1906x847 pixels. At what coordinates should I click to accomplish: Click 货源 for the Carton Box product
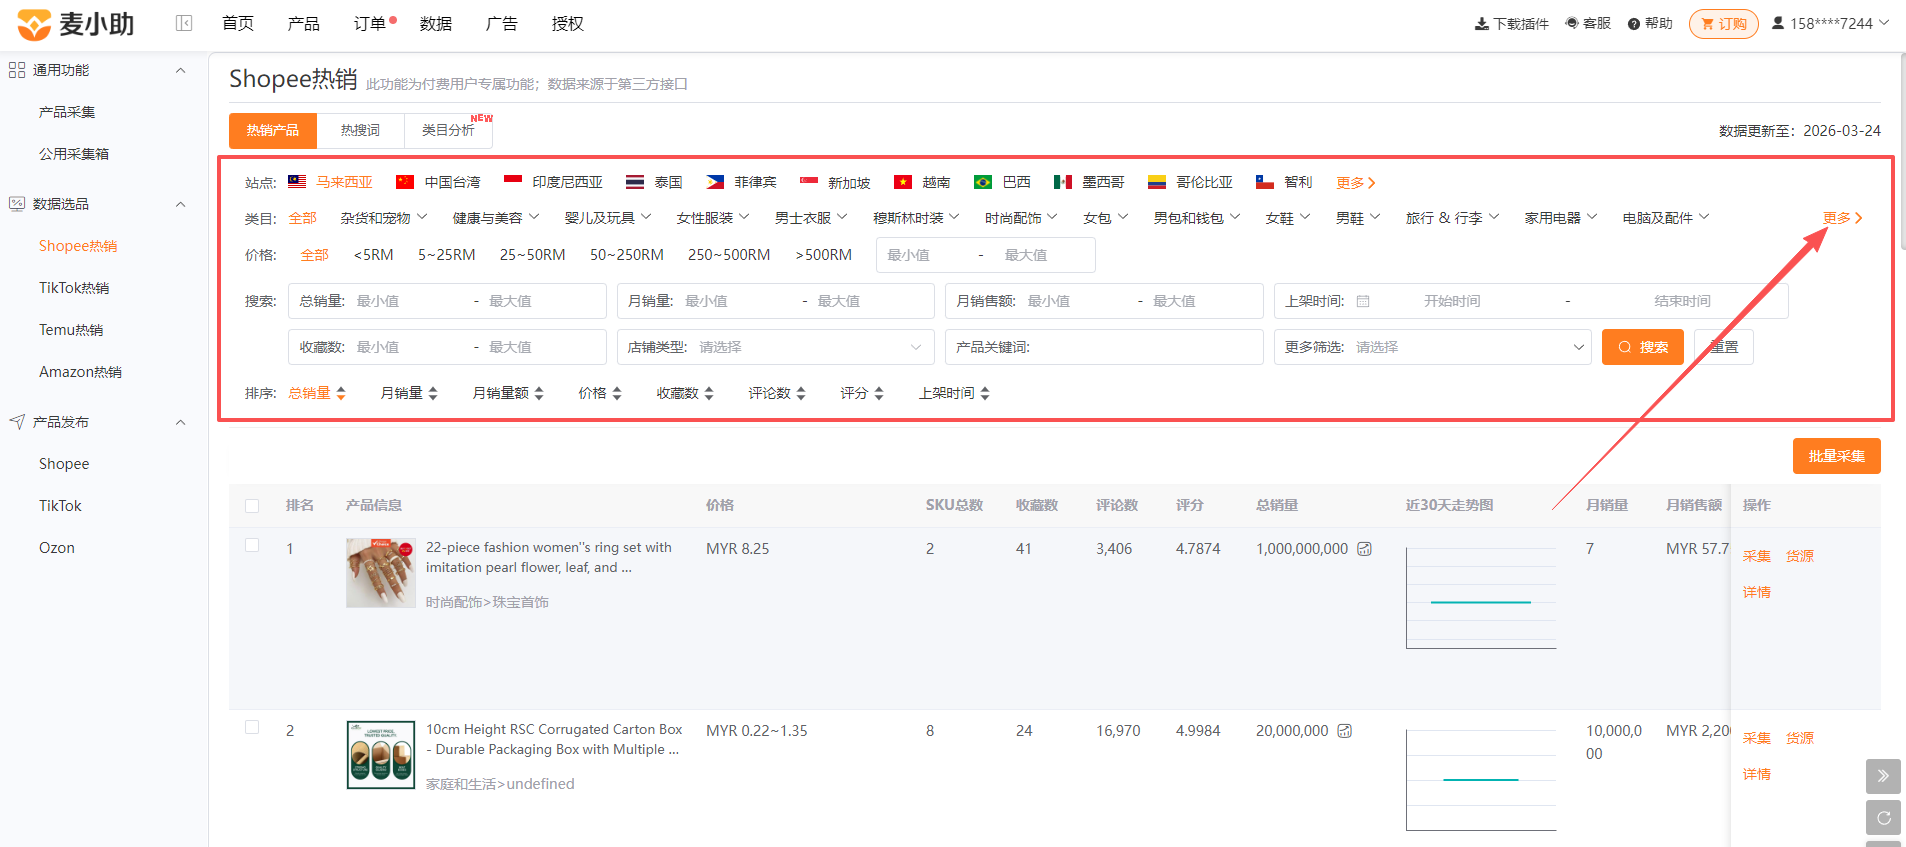click(1800, 738)
